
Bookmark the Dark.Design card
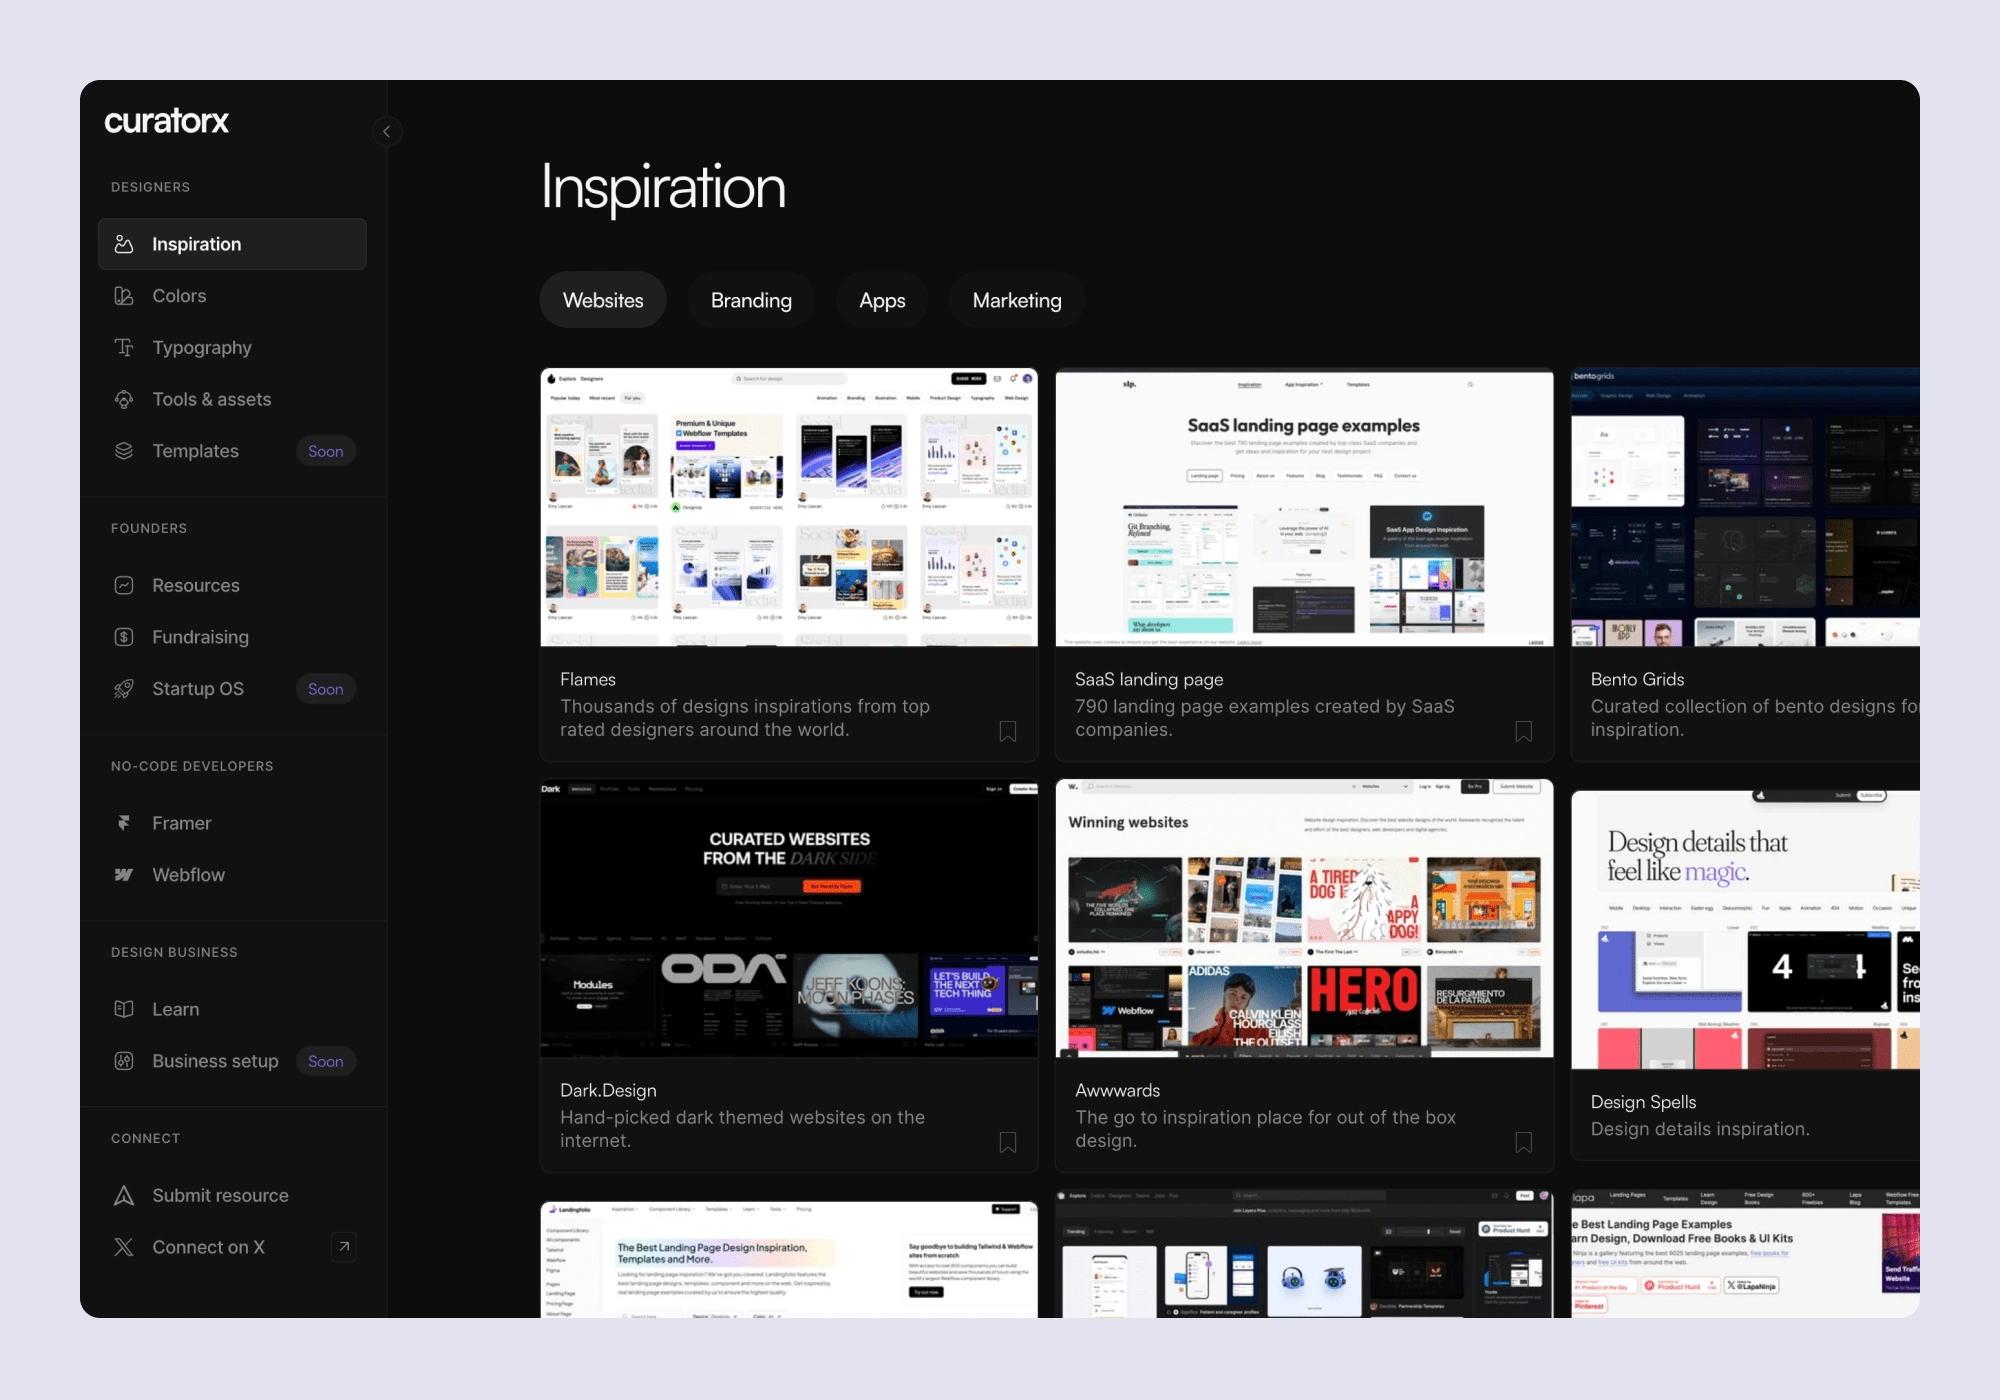click(1008, 1142)
